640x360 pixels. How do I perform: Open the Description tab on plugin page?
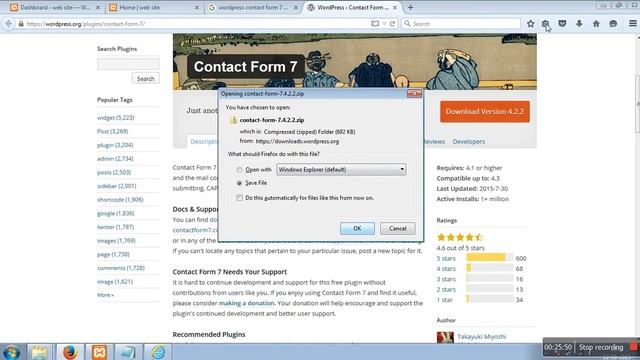click(204, 142)
